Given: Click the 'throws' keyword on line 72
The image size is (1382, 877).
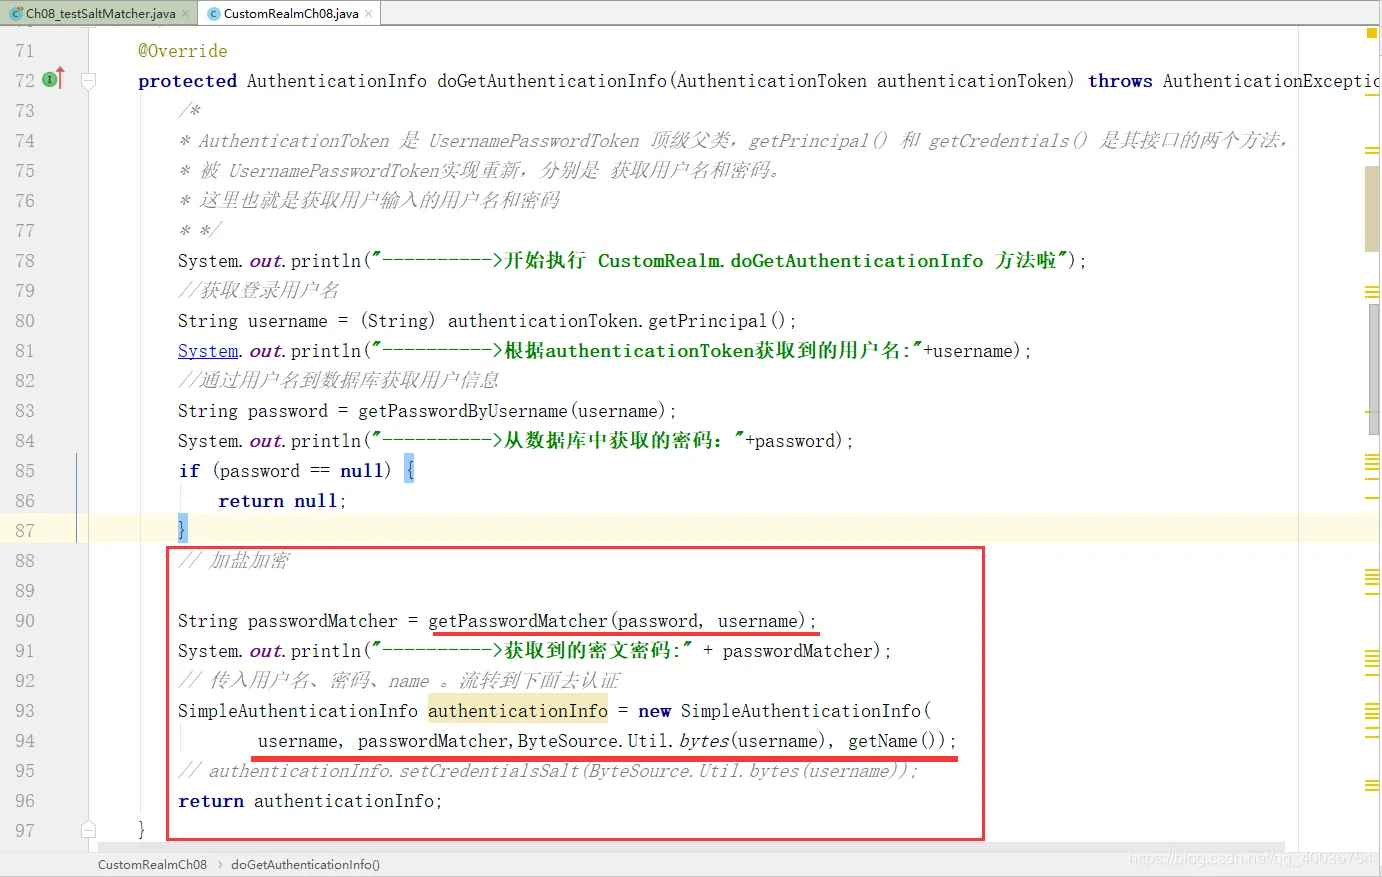Looking at the screenshot, I should pos(1120,81).
